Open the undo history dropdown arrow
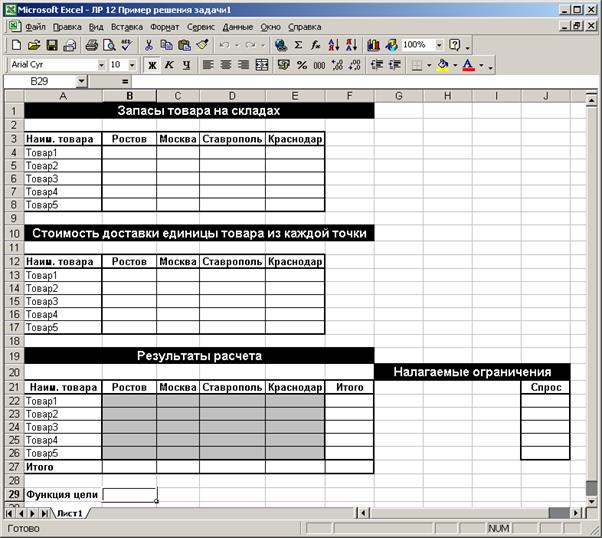This screenshot has width=602, height=538. [x=237, y=45]
